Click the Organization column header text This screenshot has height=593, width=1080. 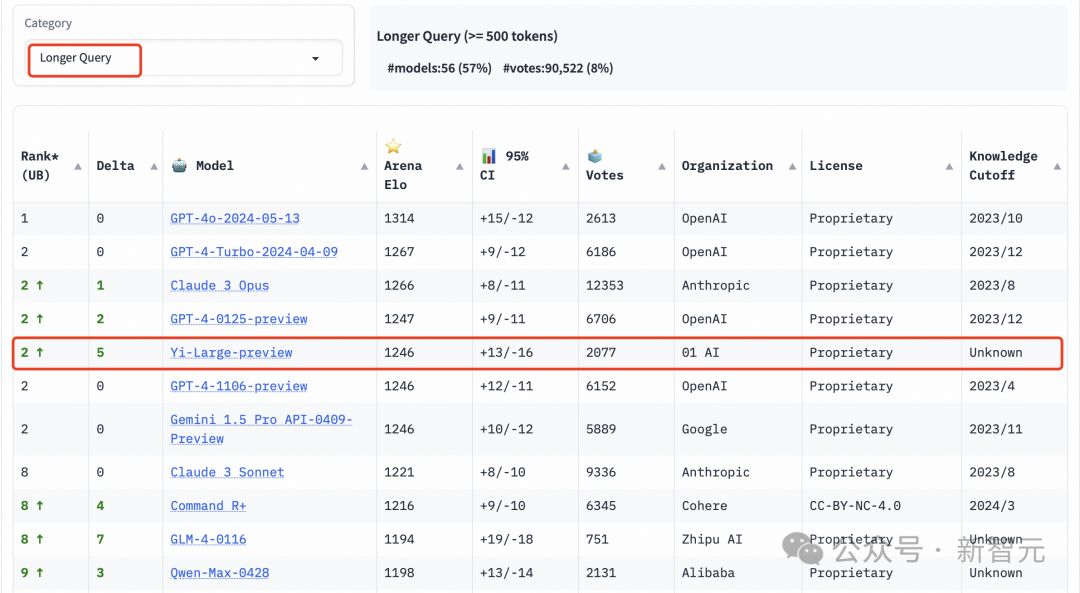727,166
